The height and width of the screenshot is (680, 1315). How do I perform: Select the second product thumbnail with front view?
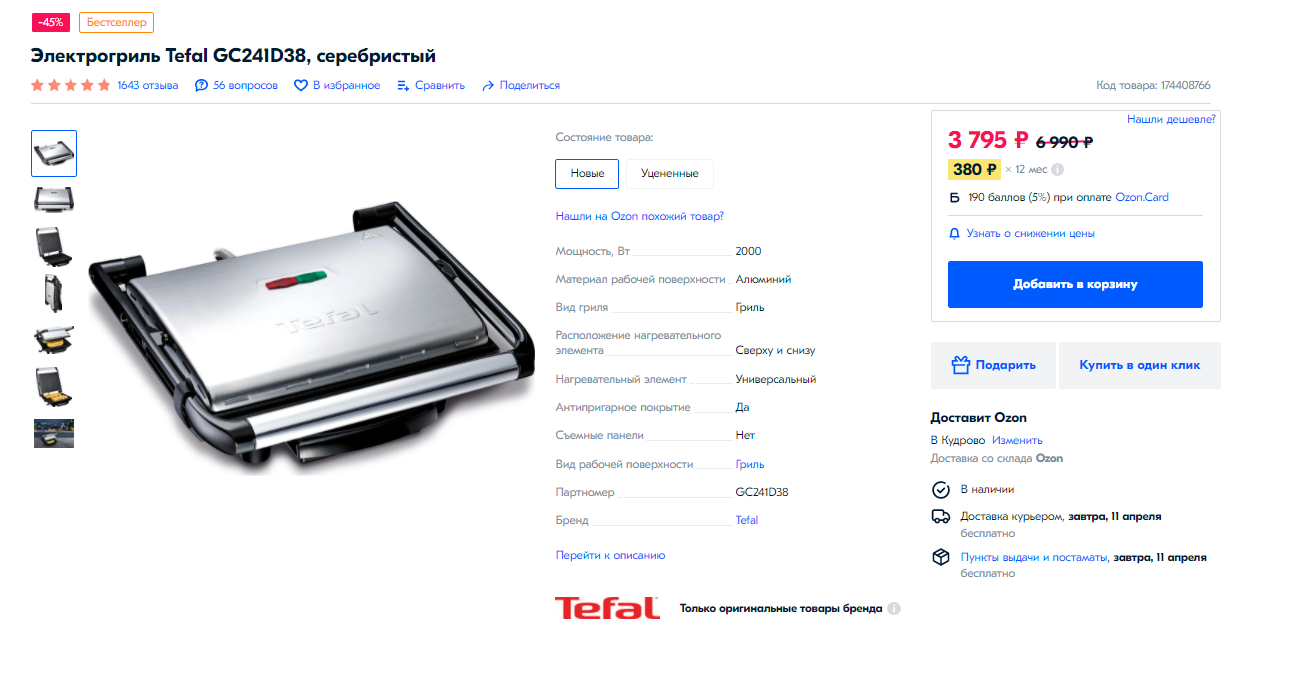54,200
